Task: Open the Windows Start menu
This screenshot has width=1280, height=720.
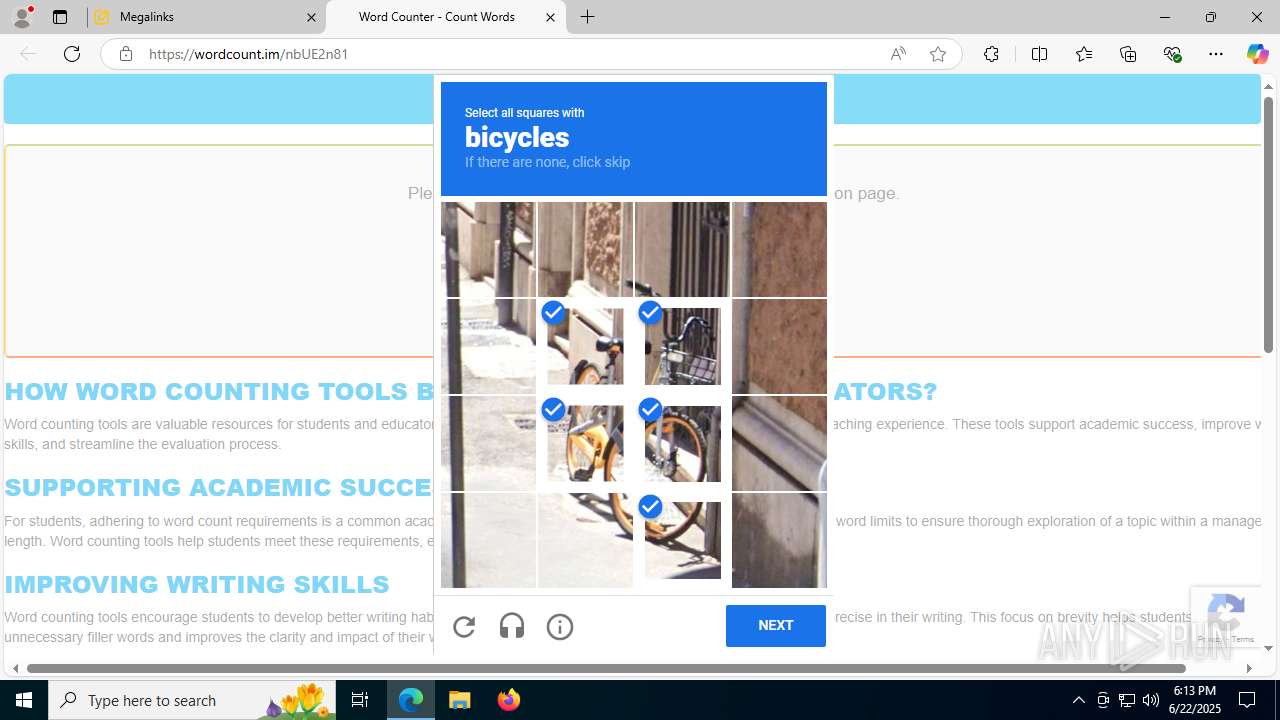Action: point(24,700)
